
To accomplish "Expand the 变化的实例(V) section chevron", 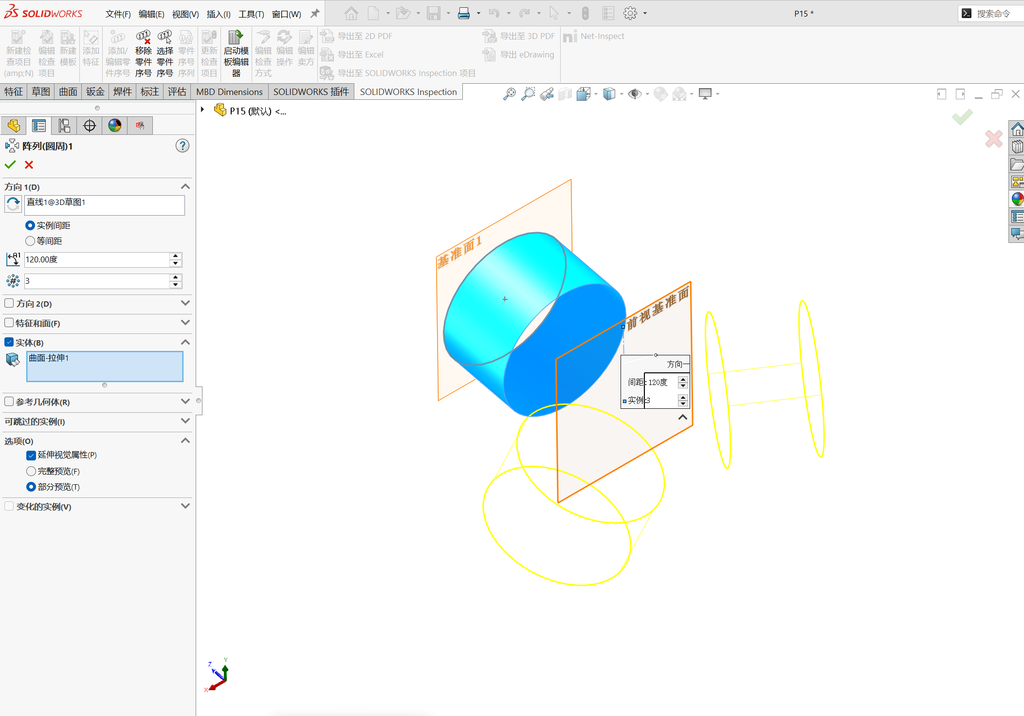I will point(185,506).
